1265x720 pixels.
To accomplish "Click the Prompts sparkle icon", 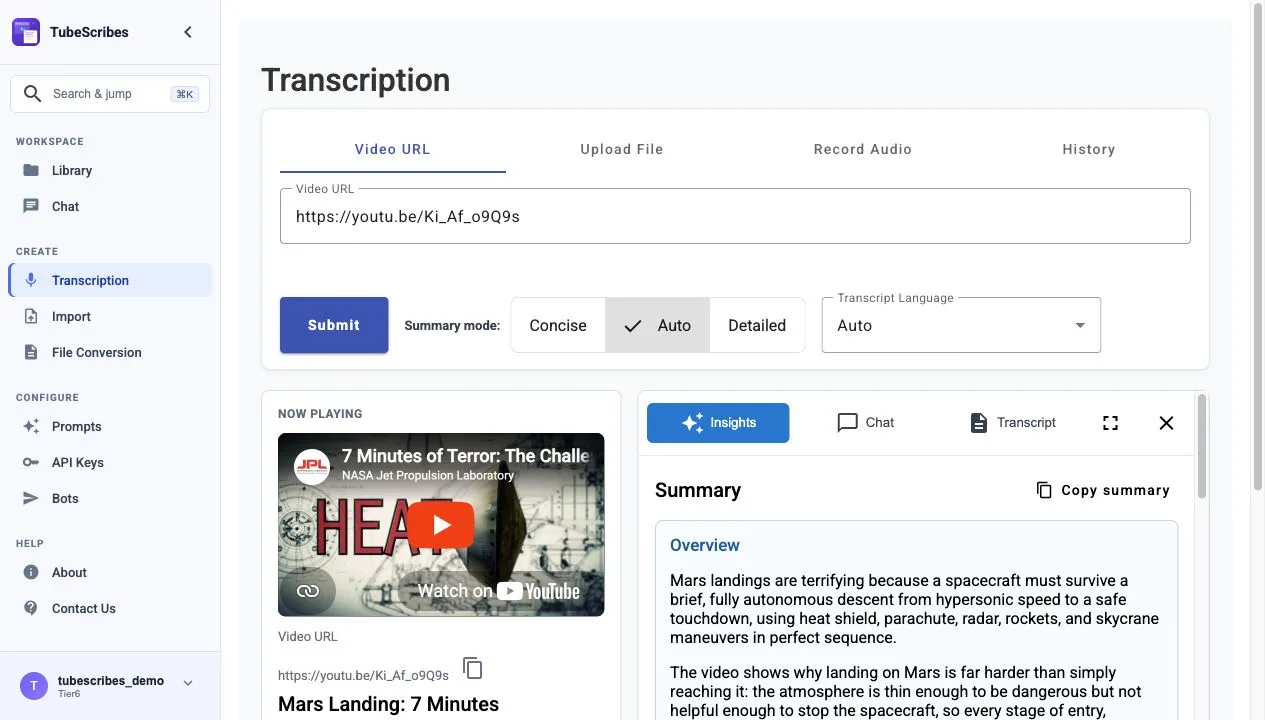I will [x=31, y=426].
